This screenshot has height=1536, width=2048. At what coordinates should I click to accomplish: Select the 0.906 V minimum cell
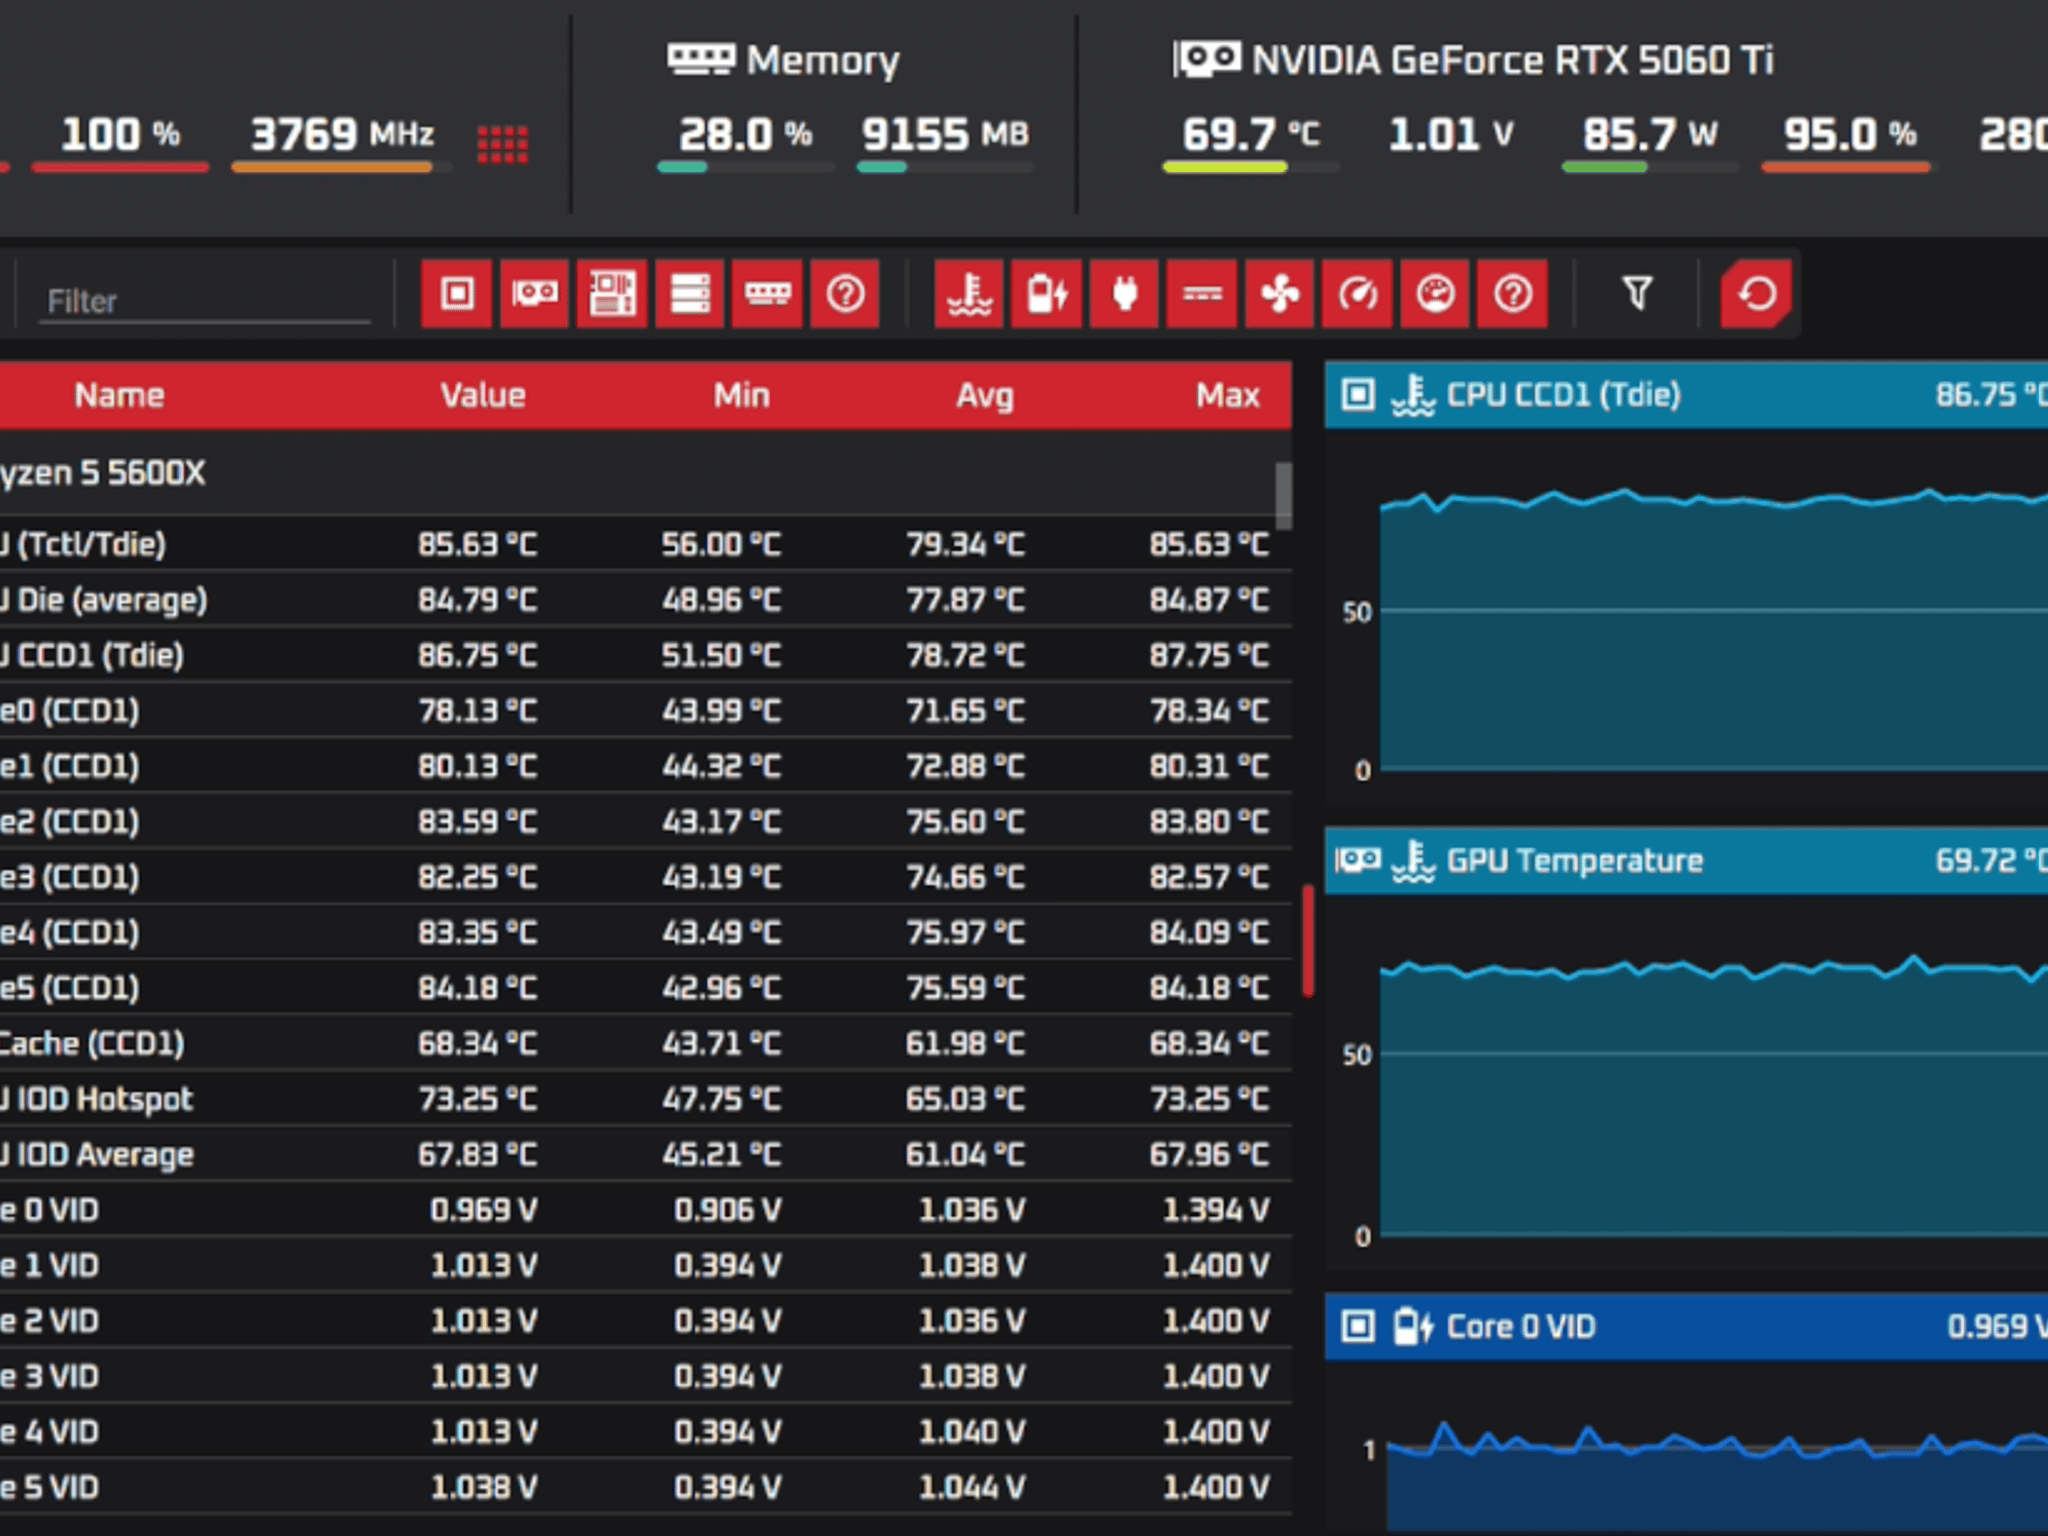point(727,1210)
